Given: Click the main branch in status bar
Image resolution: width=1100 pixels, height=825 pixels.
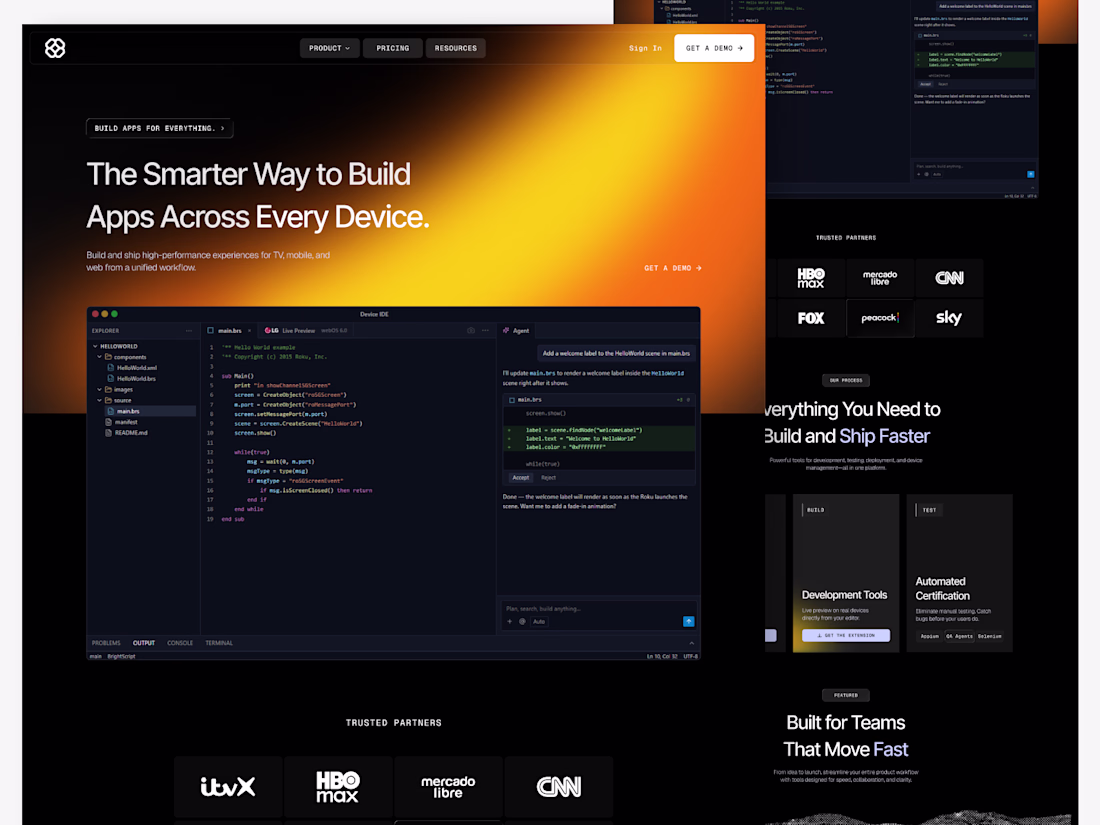Looking at the screenshot, I should [x=95, y=657].
